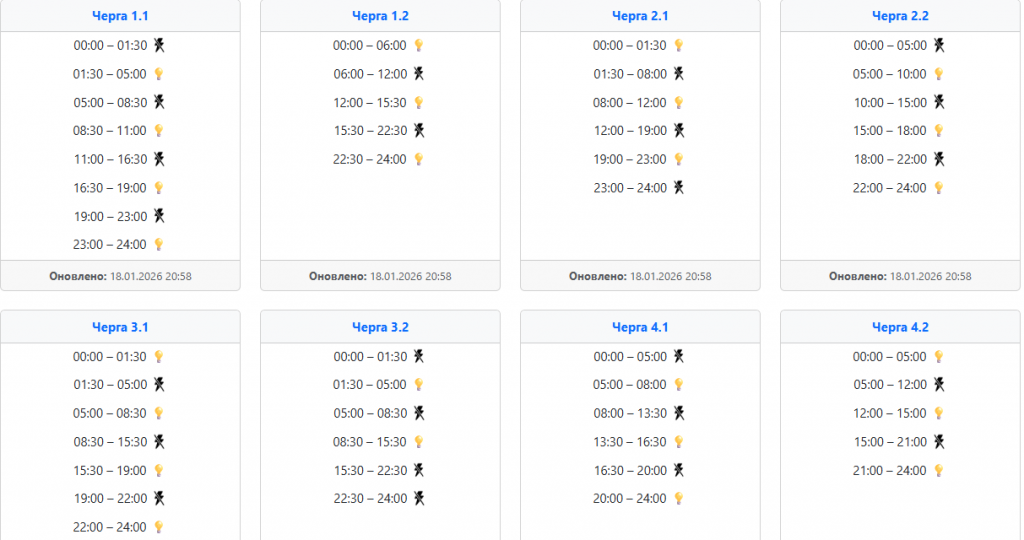Click the power-off icon for 00:00 – 01:30 in Черга 1.1
1024x540 pixels.
tap(159, 45)
